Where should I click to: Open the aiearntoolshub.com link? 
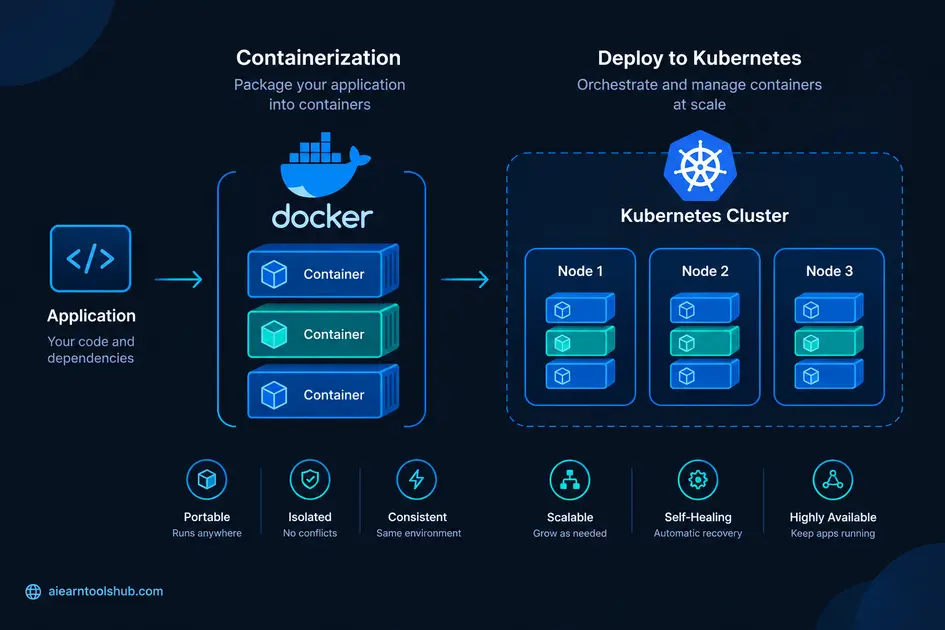click(105, 591)
